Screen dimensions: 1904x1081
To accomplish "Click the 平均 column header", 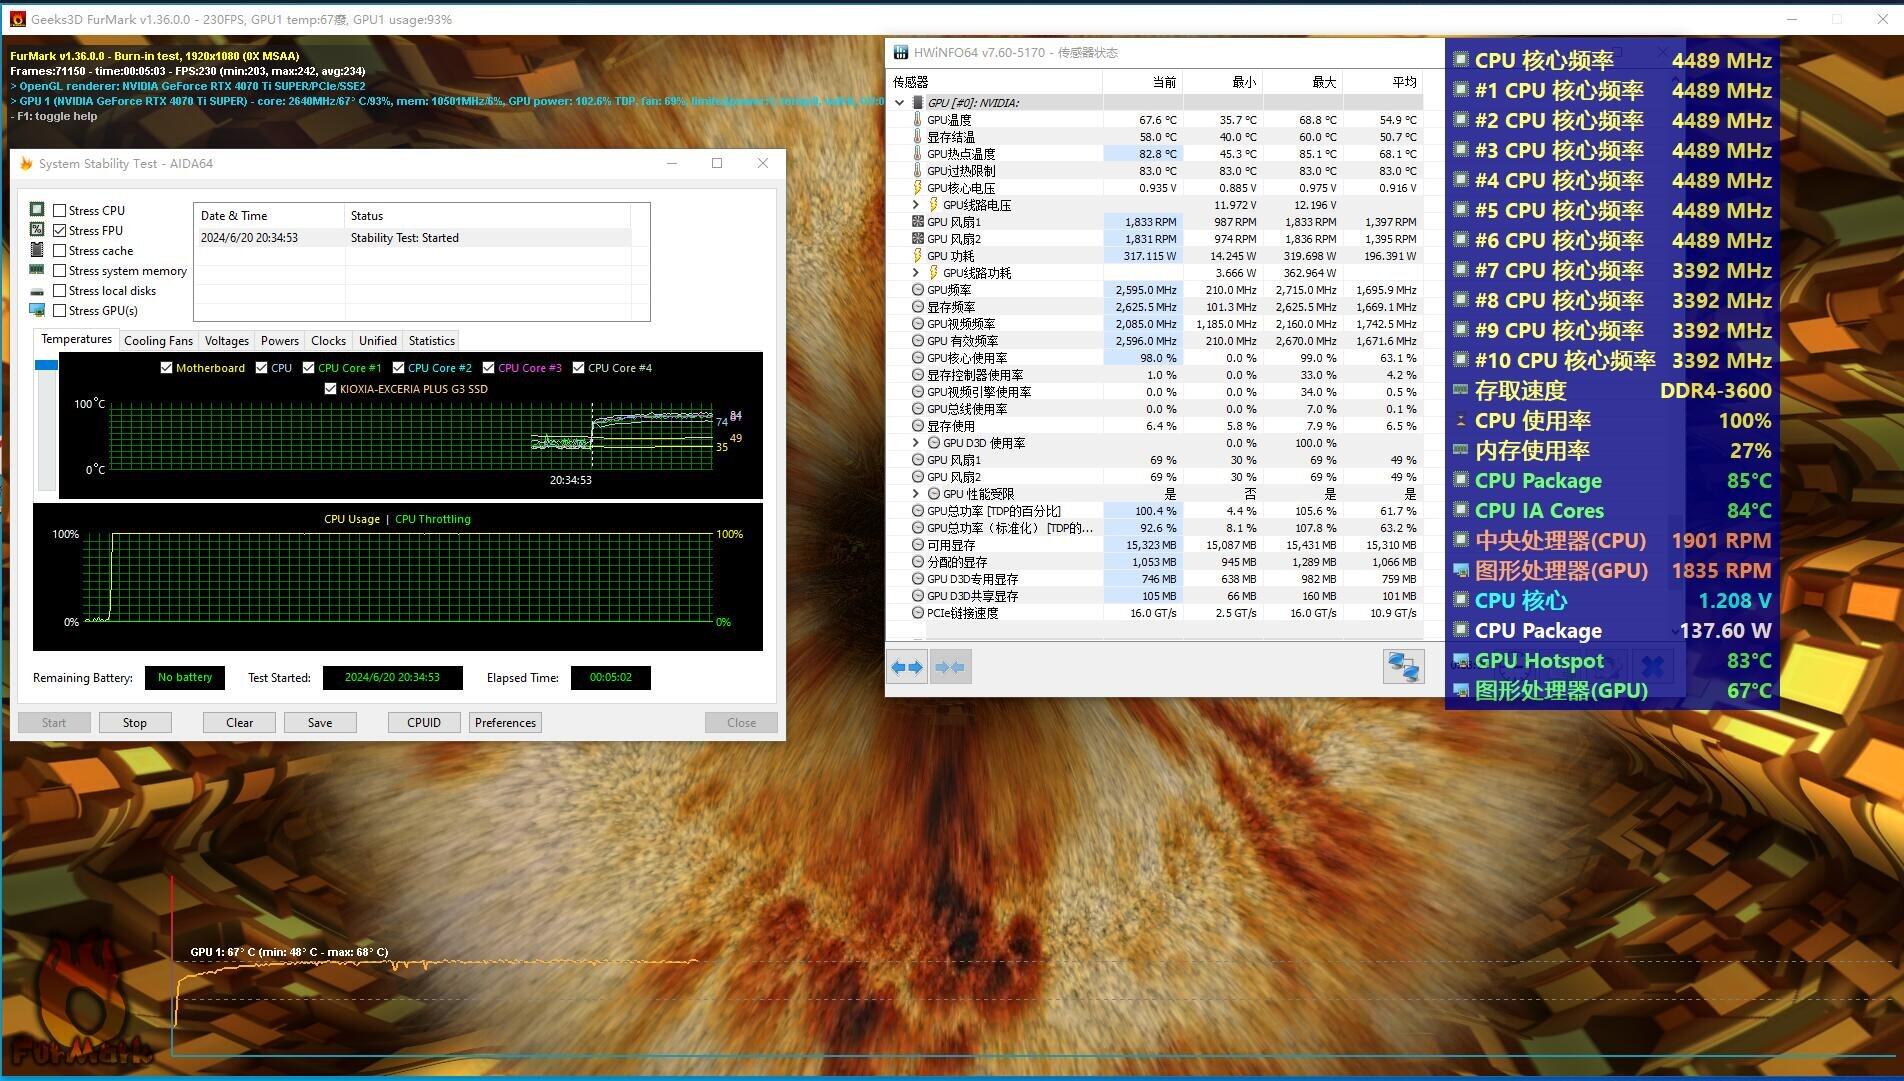I will click(1383, 82).
